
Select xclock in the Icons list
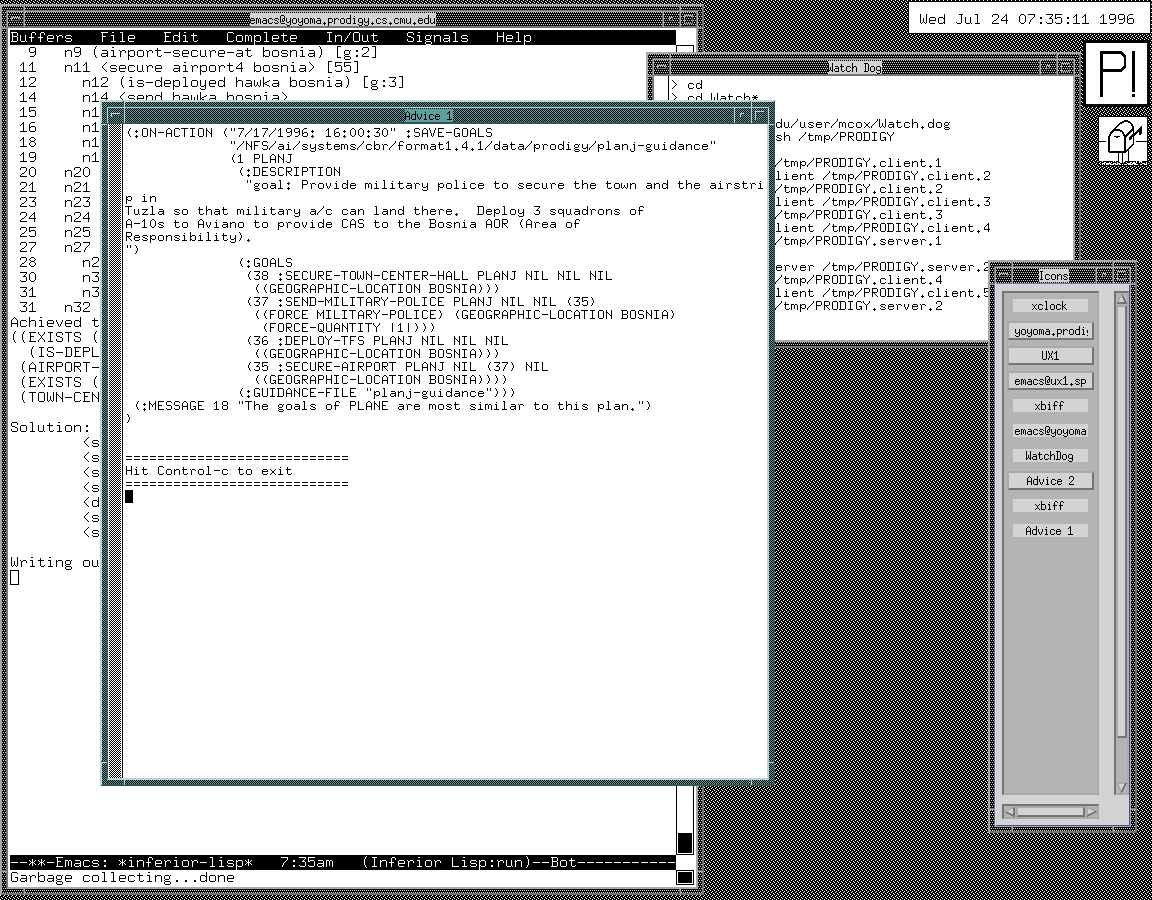pyautogui.click(x=1049, y=306)
